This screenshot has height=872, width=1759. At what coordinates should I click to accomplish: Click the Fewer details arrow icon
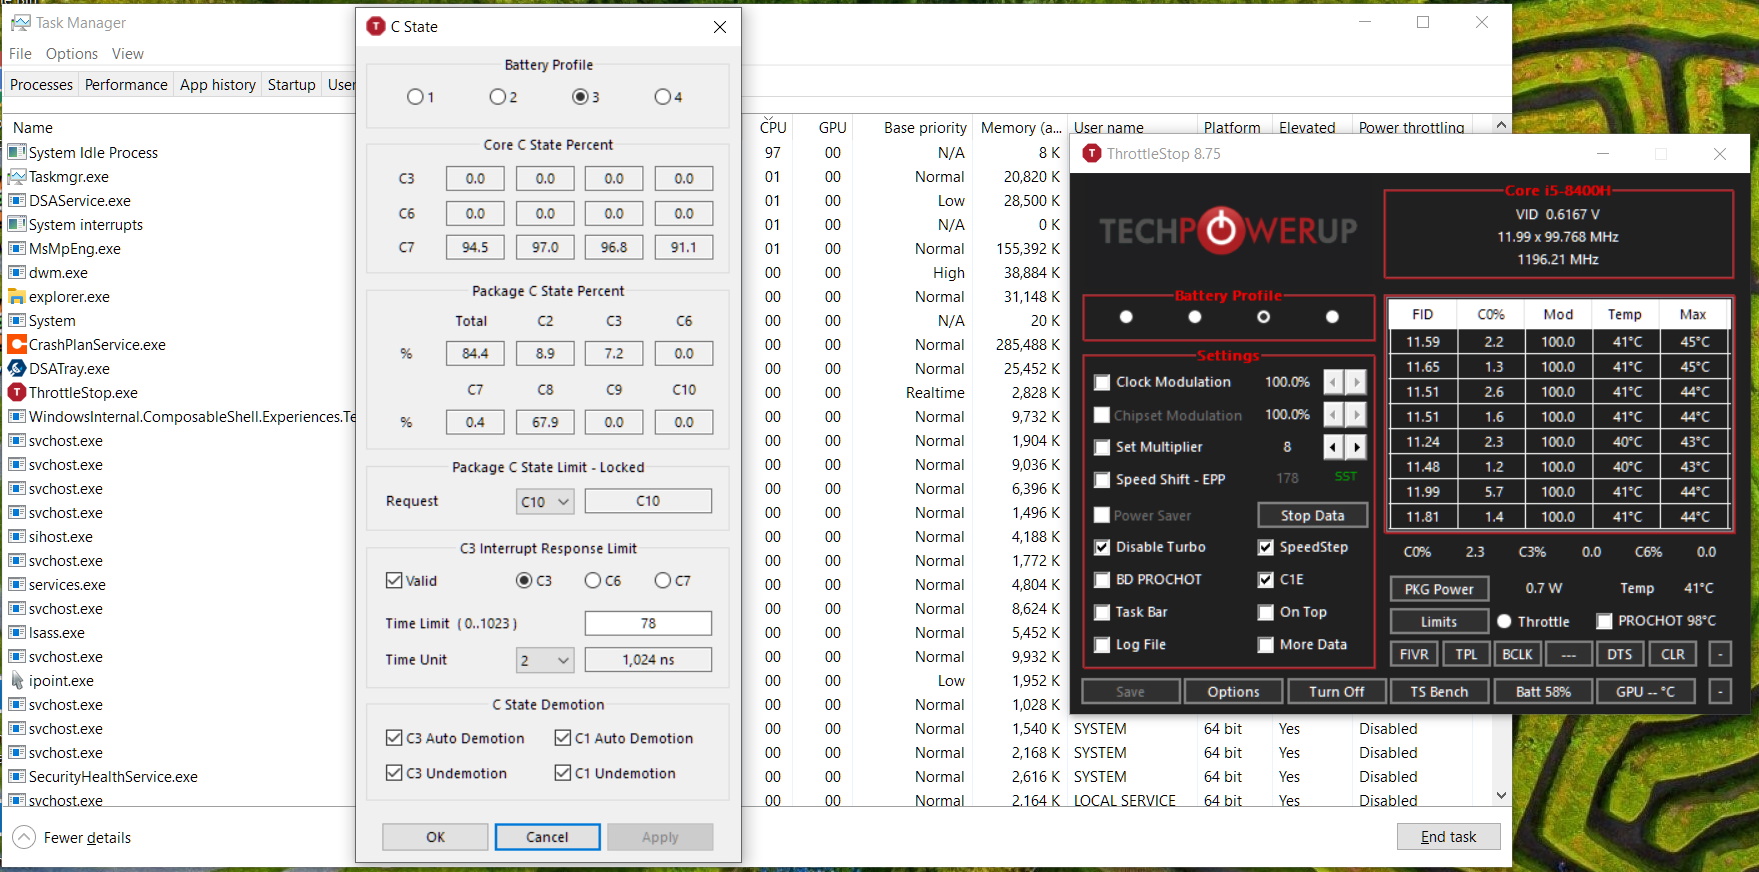(x=24, y=838)
